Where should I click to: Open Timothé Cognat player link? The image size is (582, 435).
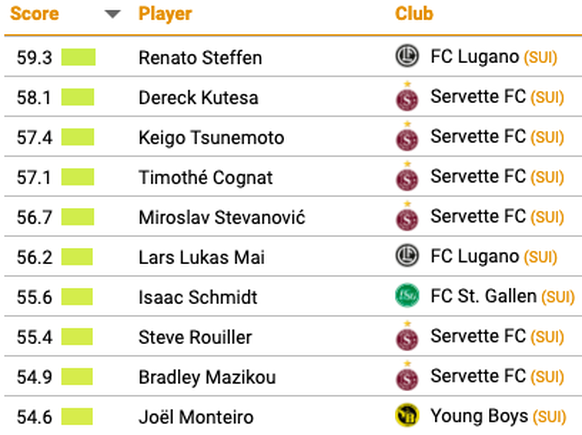coord(206,177)
